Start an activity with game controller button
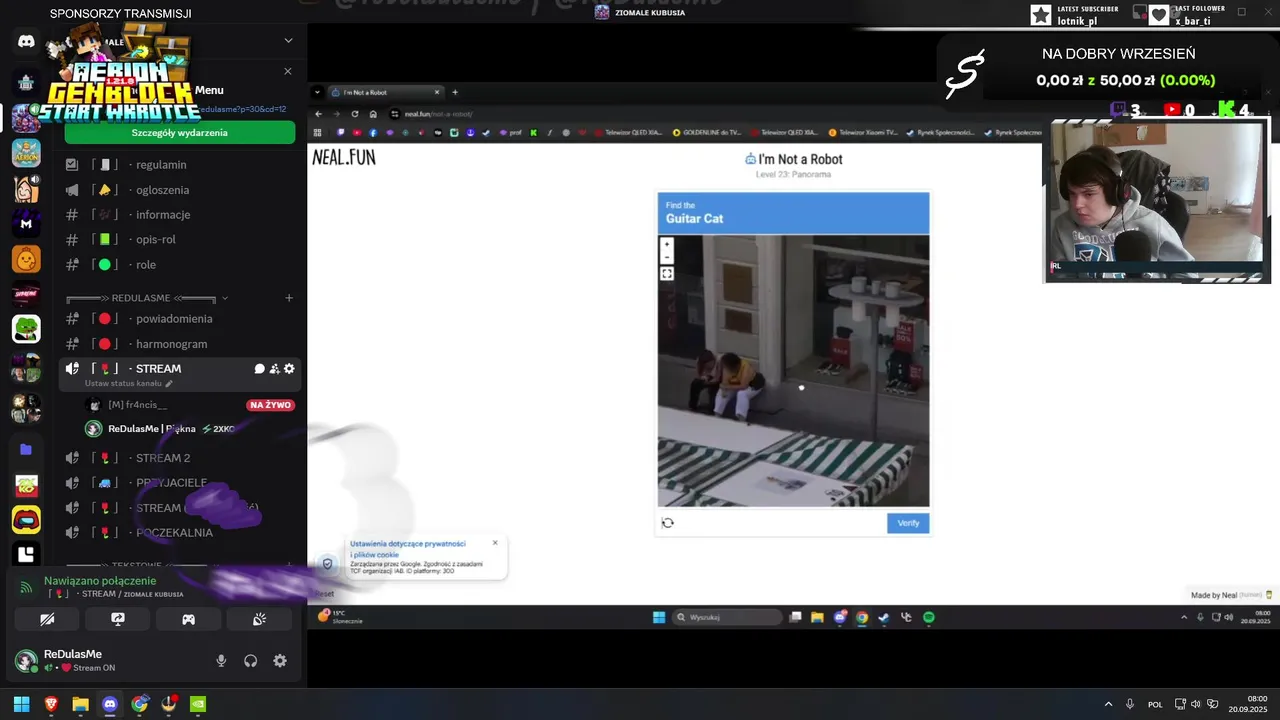 (188, 619)
